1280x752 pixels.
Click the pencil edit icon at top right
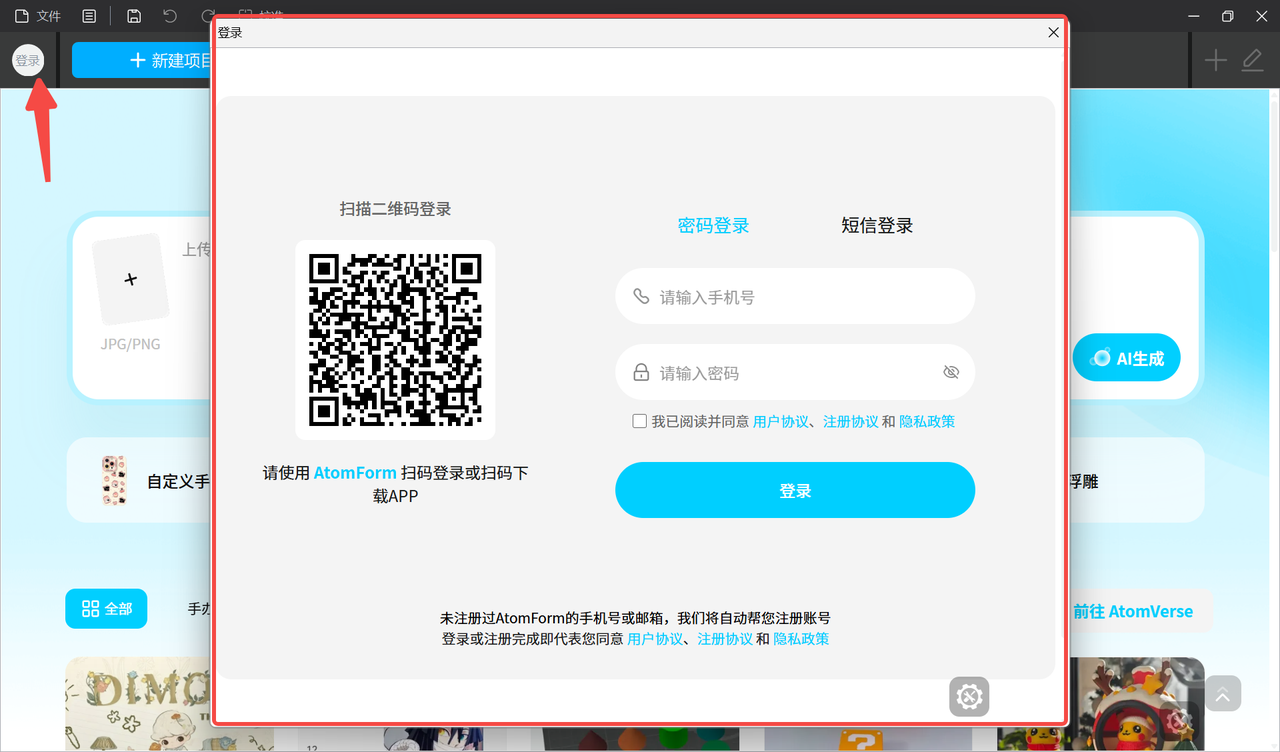[x=1252, y=61]
